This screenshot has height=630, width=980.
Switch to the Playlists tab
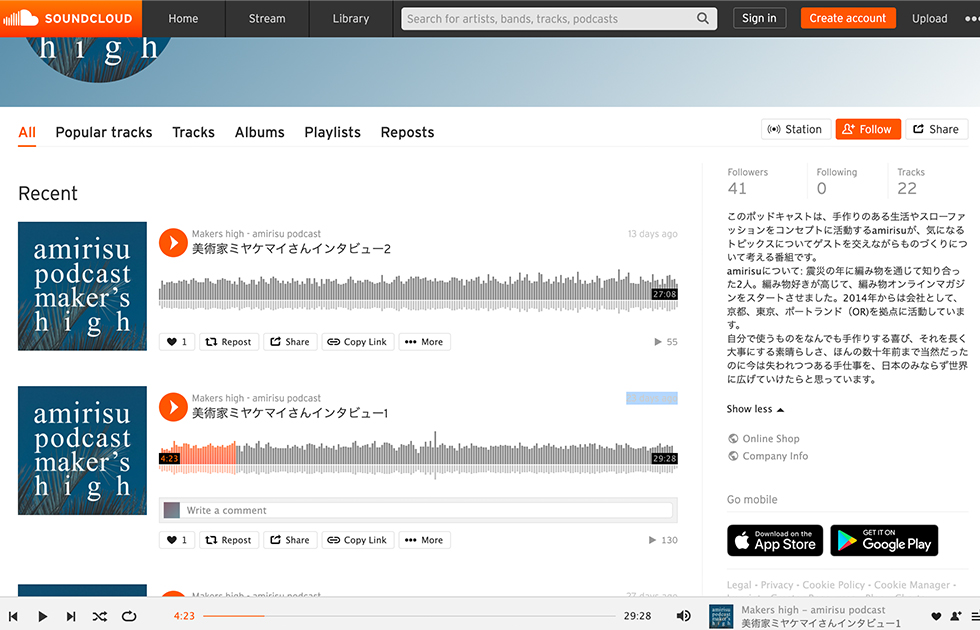coord(332,132)
